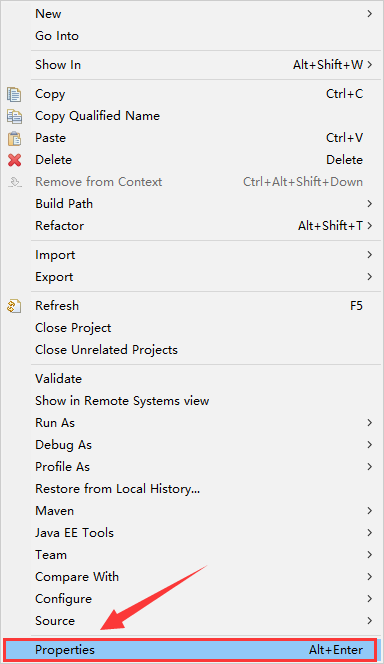Click the red Delete X icon
This screenshot has width=384, height=664.
14,160
